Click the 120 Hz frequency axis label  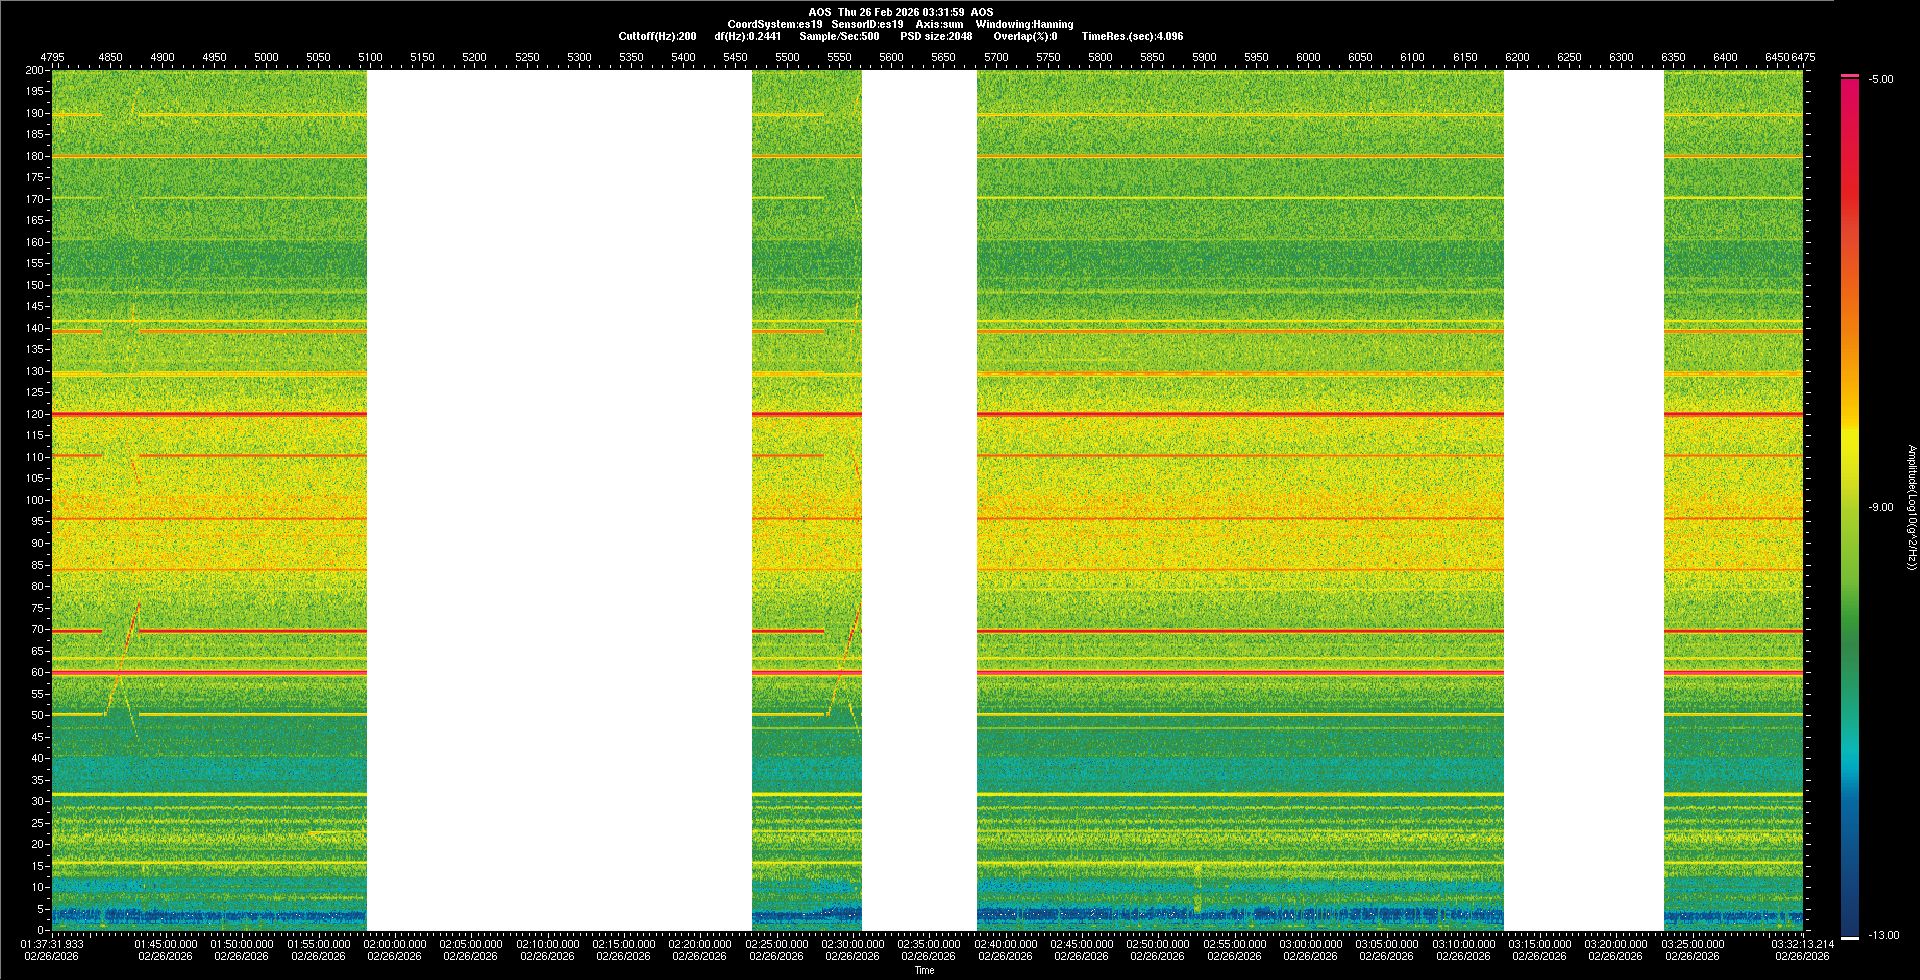coord(36,414)
